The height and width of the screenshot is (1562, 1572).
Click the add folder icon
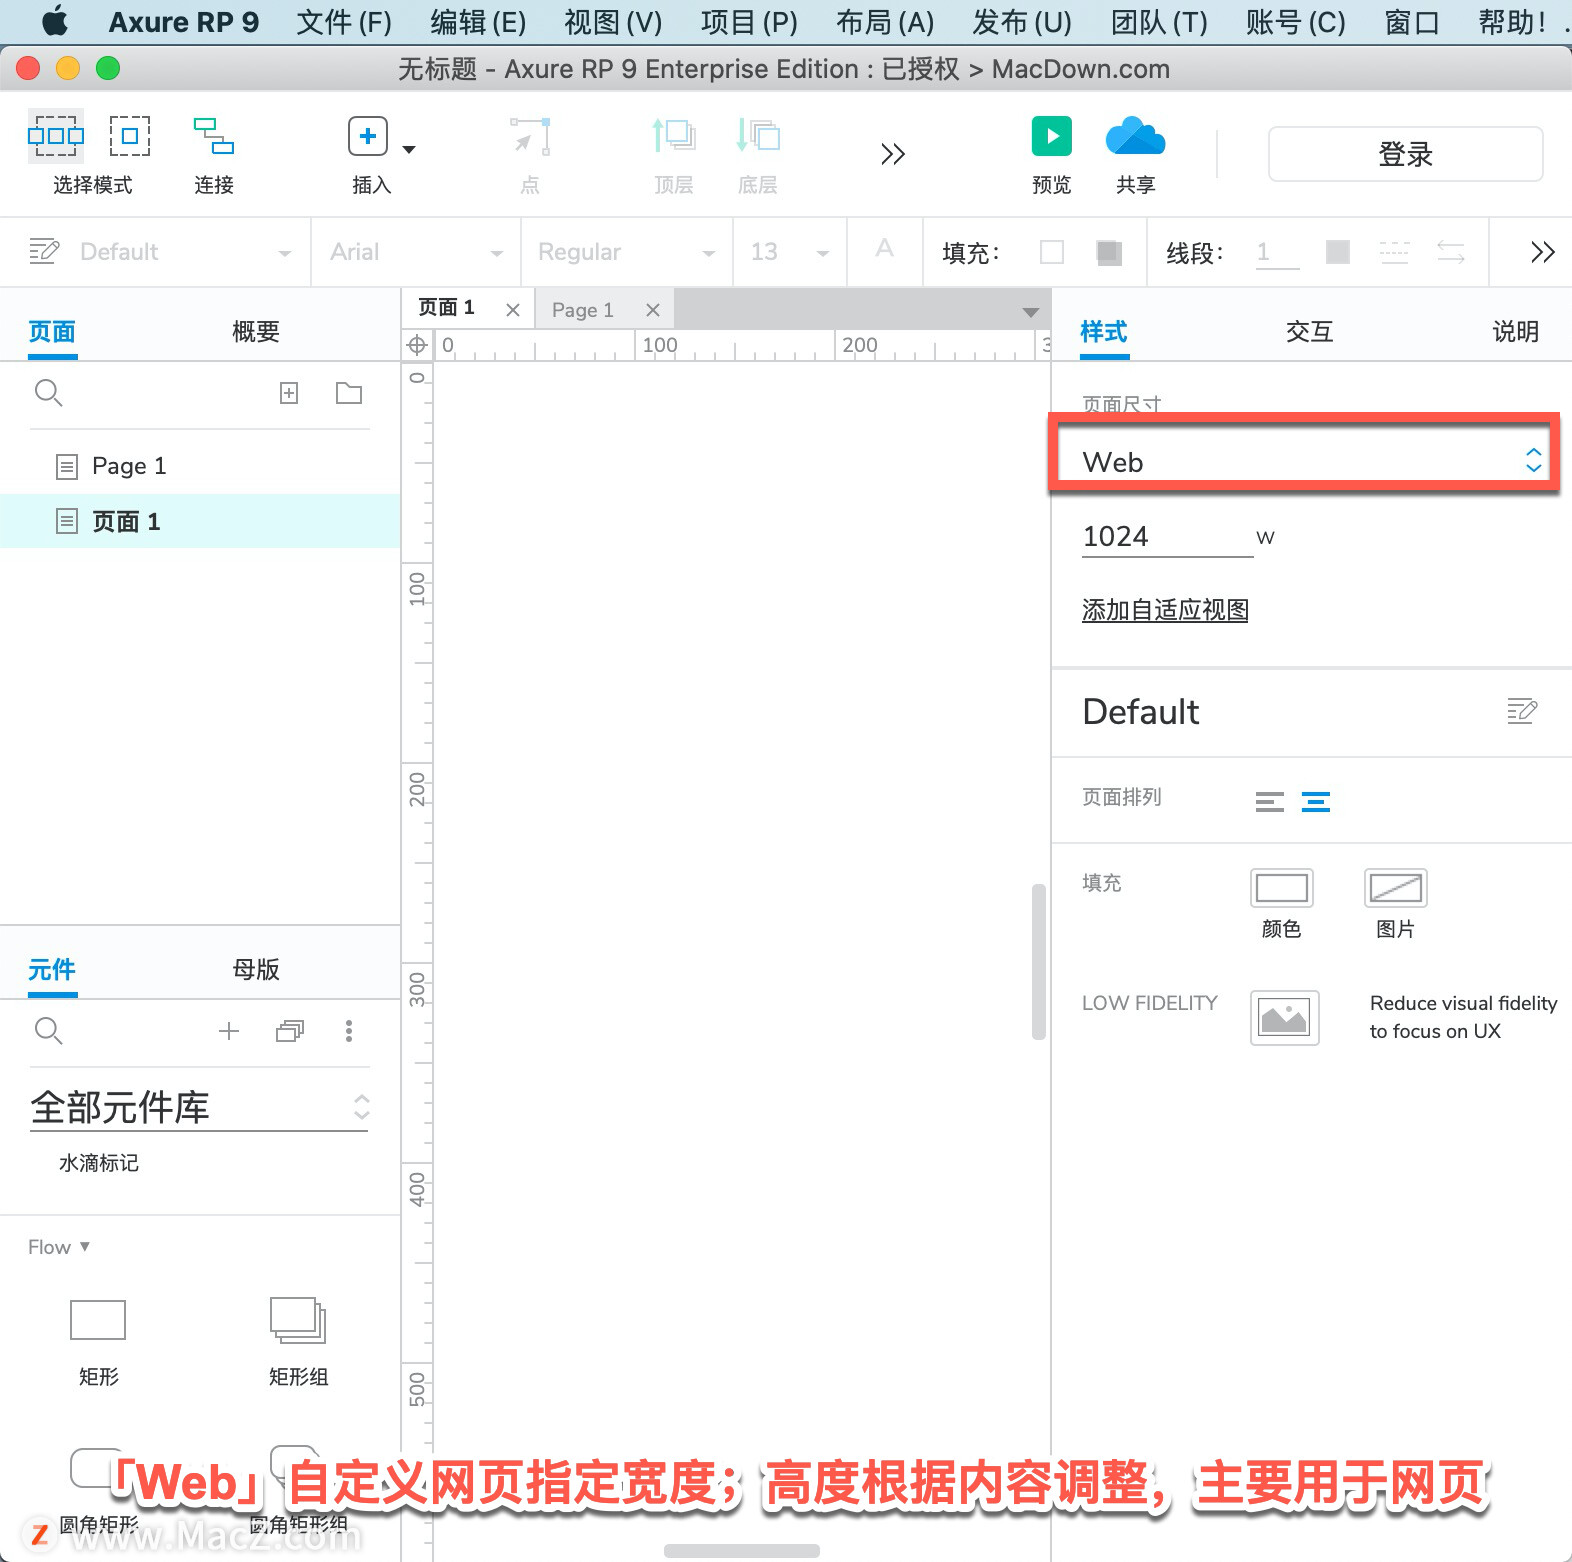[349, 393]
